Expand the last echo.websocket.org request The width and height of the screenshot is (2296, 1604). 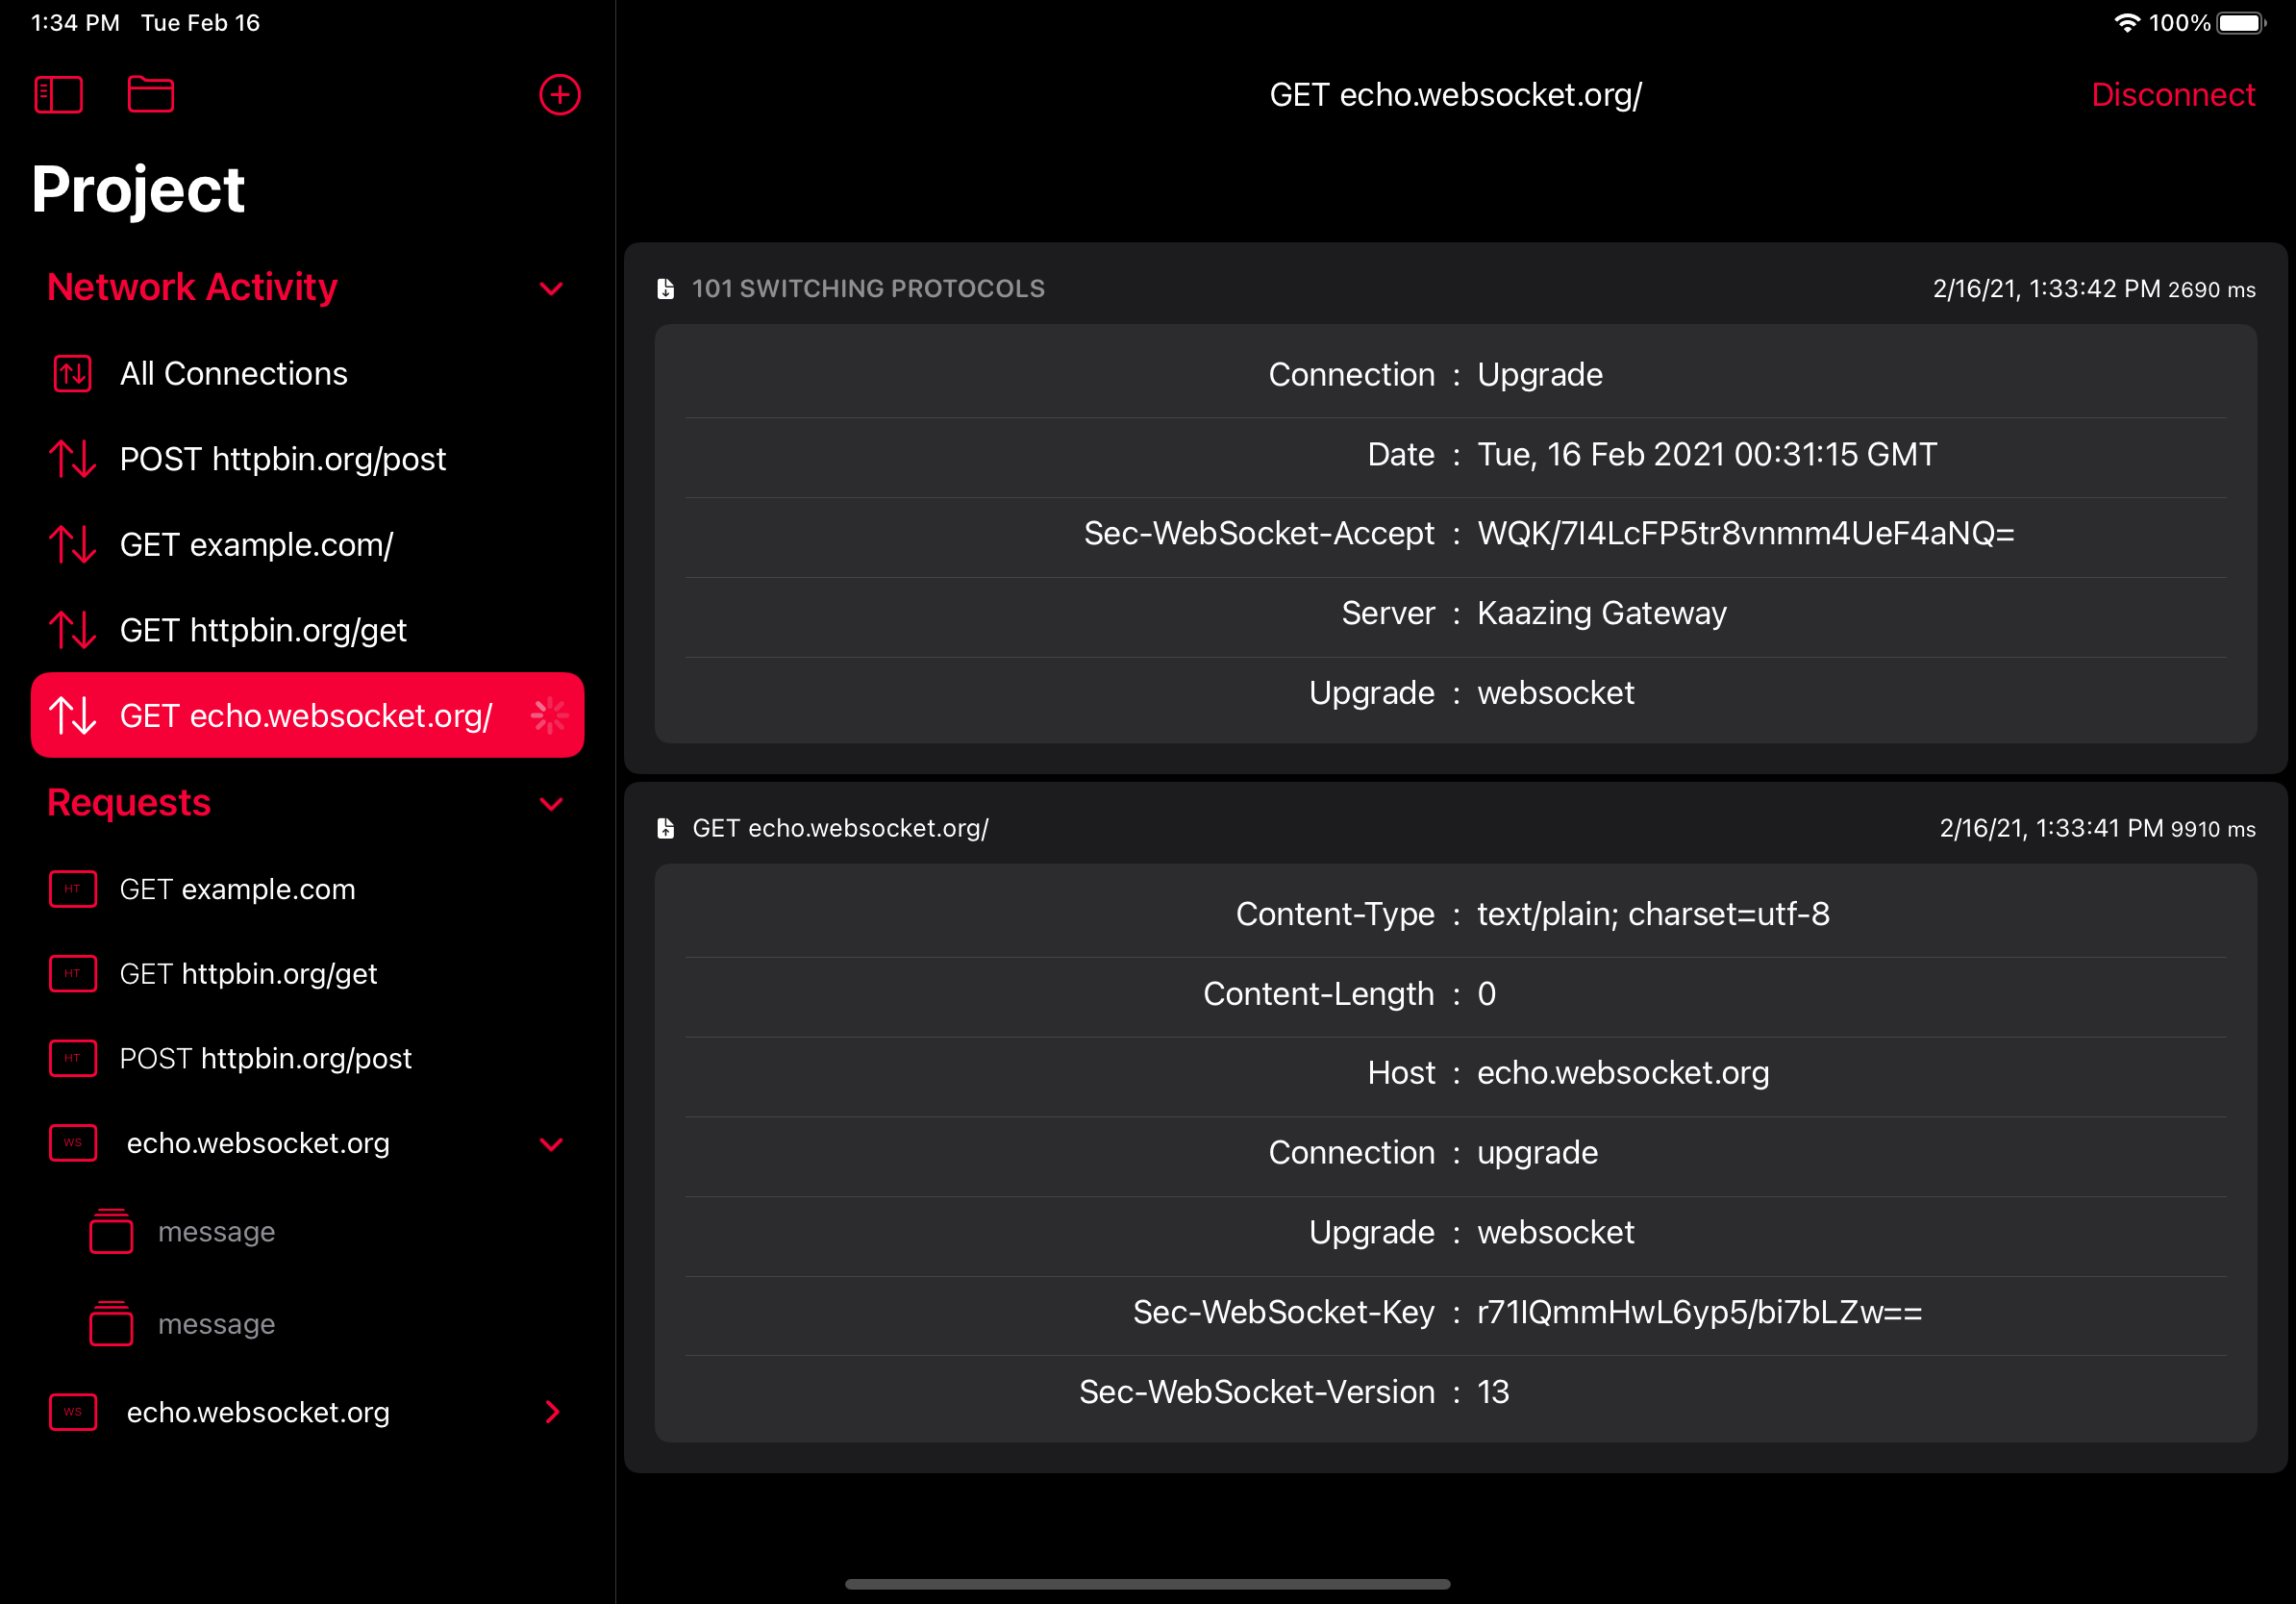551,1412
